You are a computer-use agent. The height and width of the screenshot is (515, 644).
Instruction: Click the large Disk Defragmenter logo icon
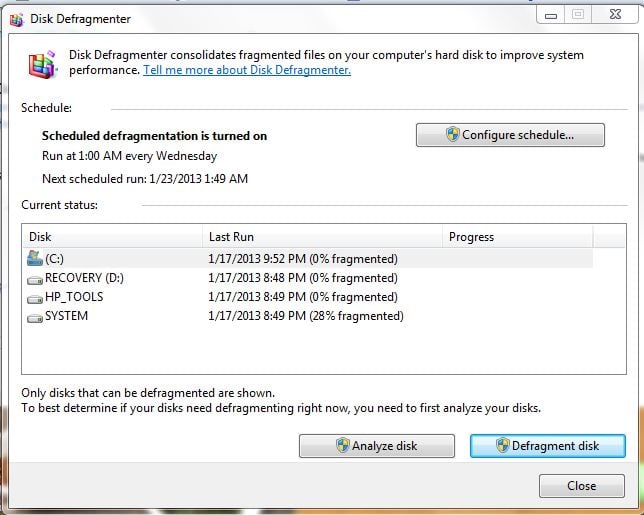(42, 64)
